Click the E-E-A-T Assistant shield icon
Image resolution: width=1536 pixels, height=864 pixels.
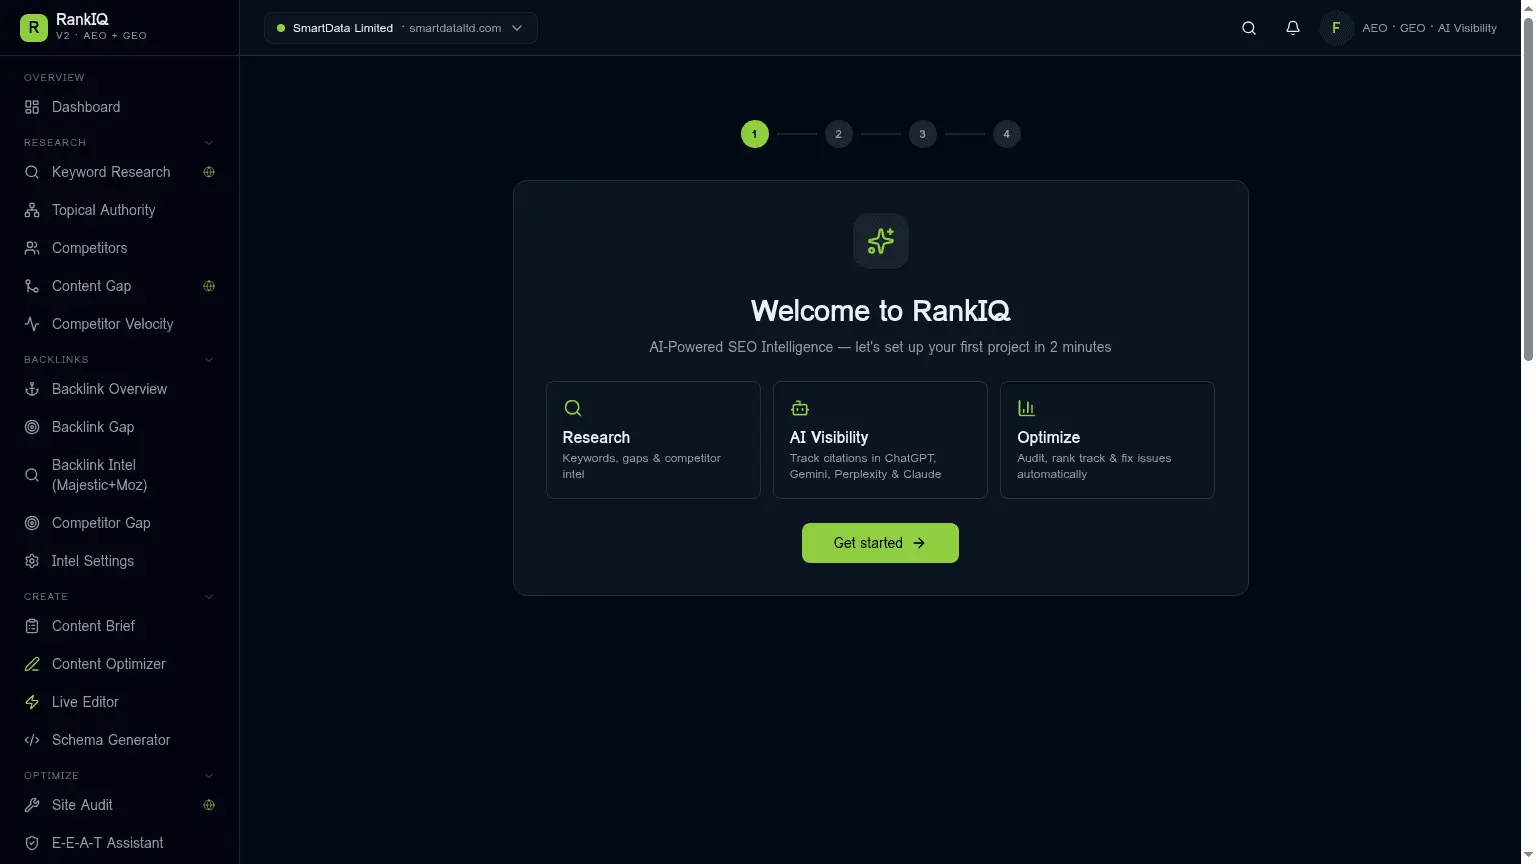pyautogui.click(x=32, y=843)
